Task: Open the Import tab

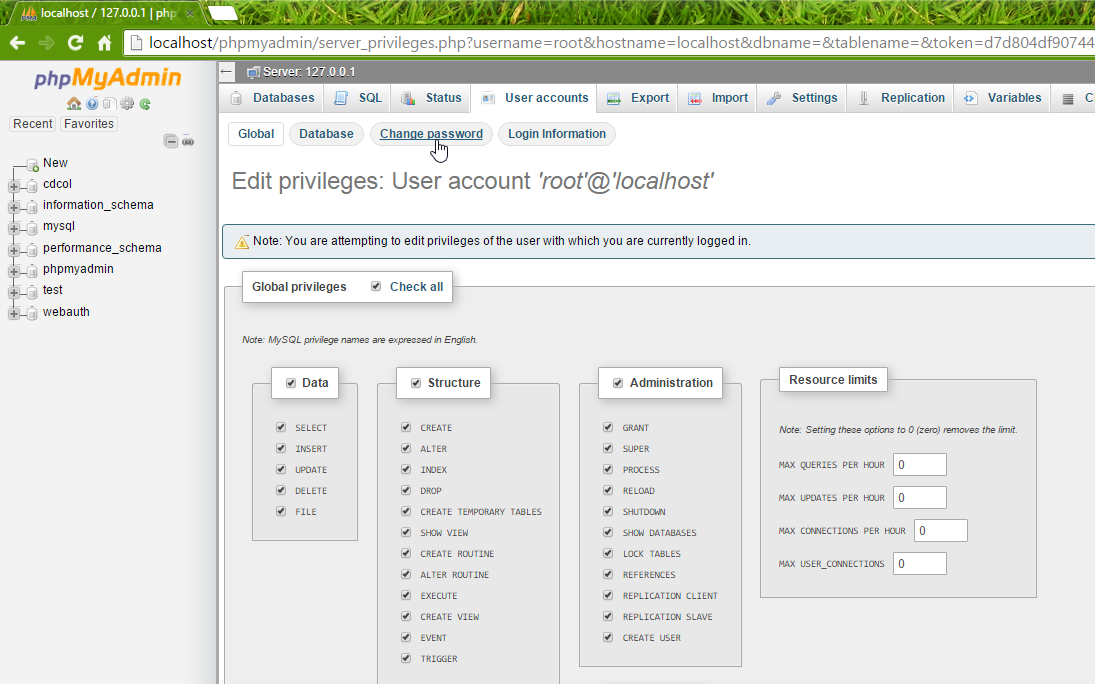Action: pyautogui.click(x=717, y=98)
